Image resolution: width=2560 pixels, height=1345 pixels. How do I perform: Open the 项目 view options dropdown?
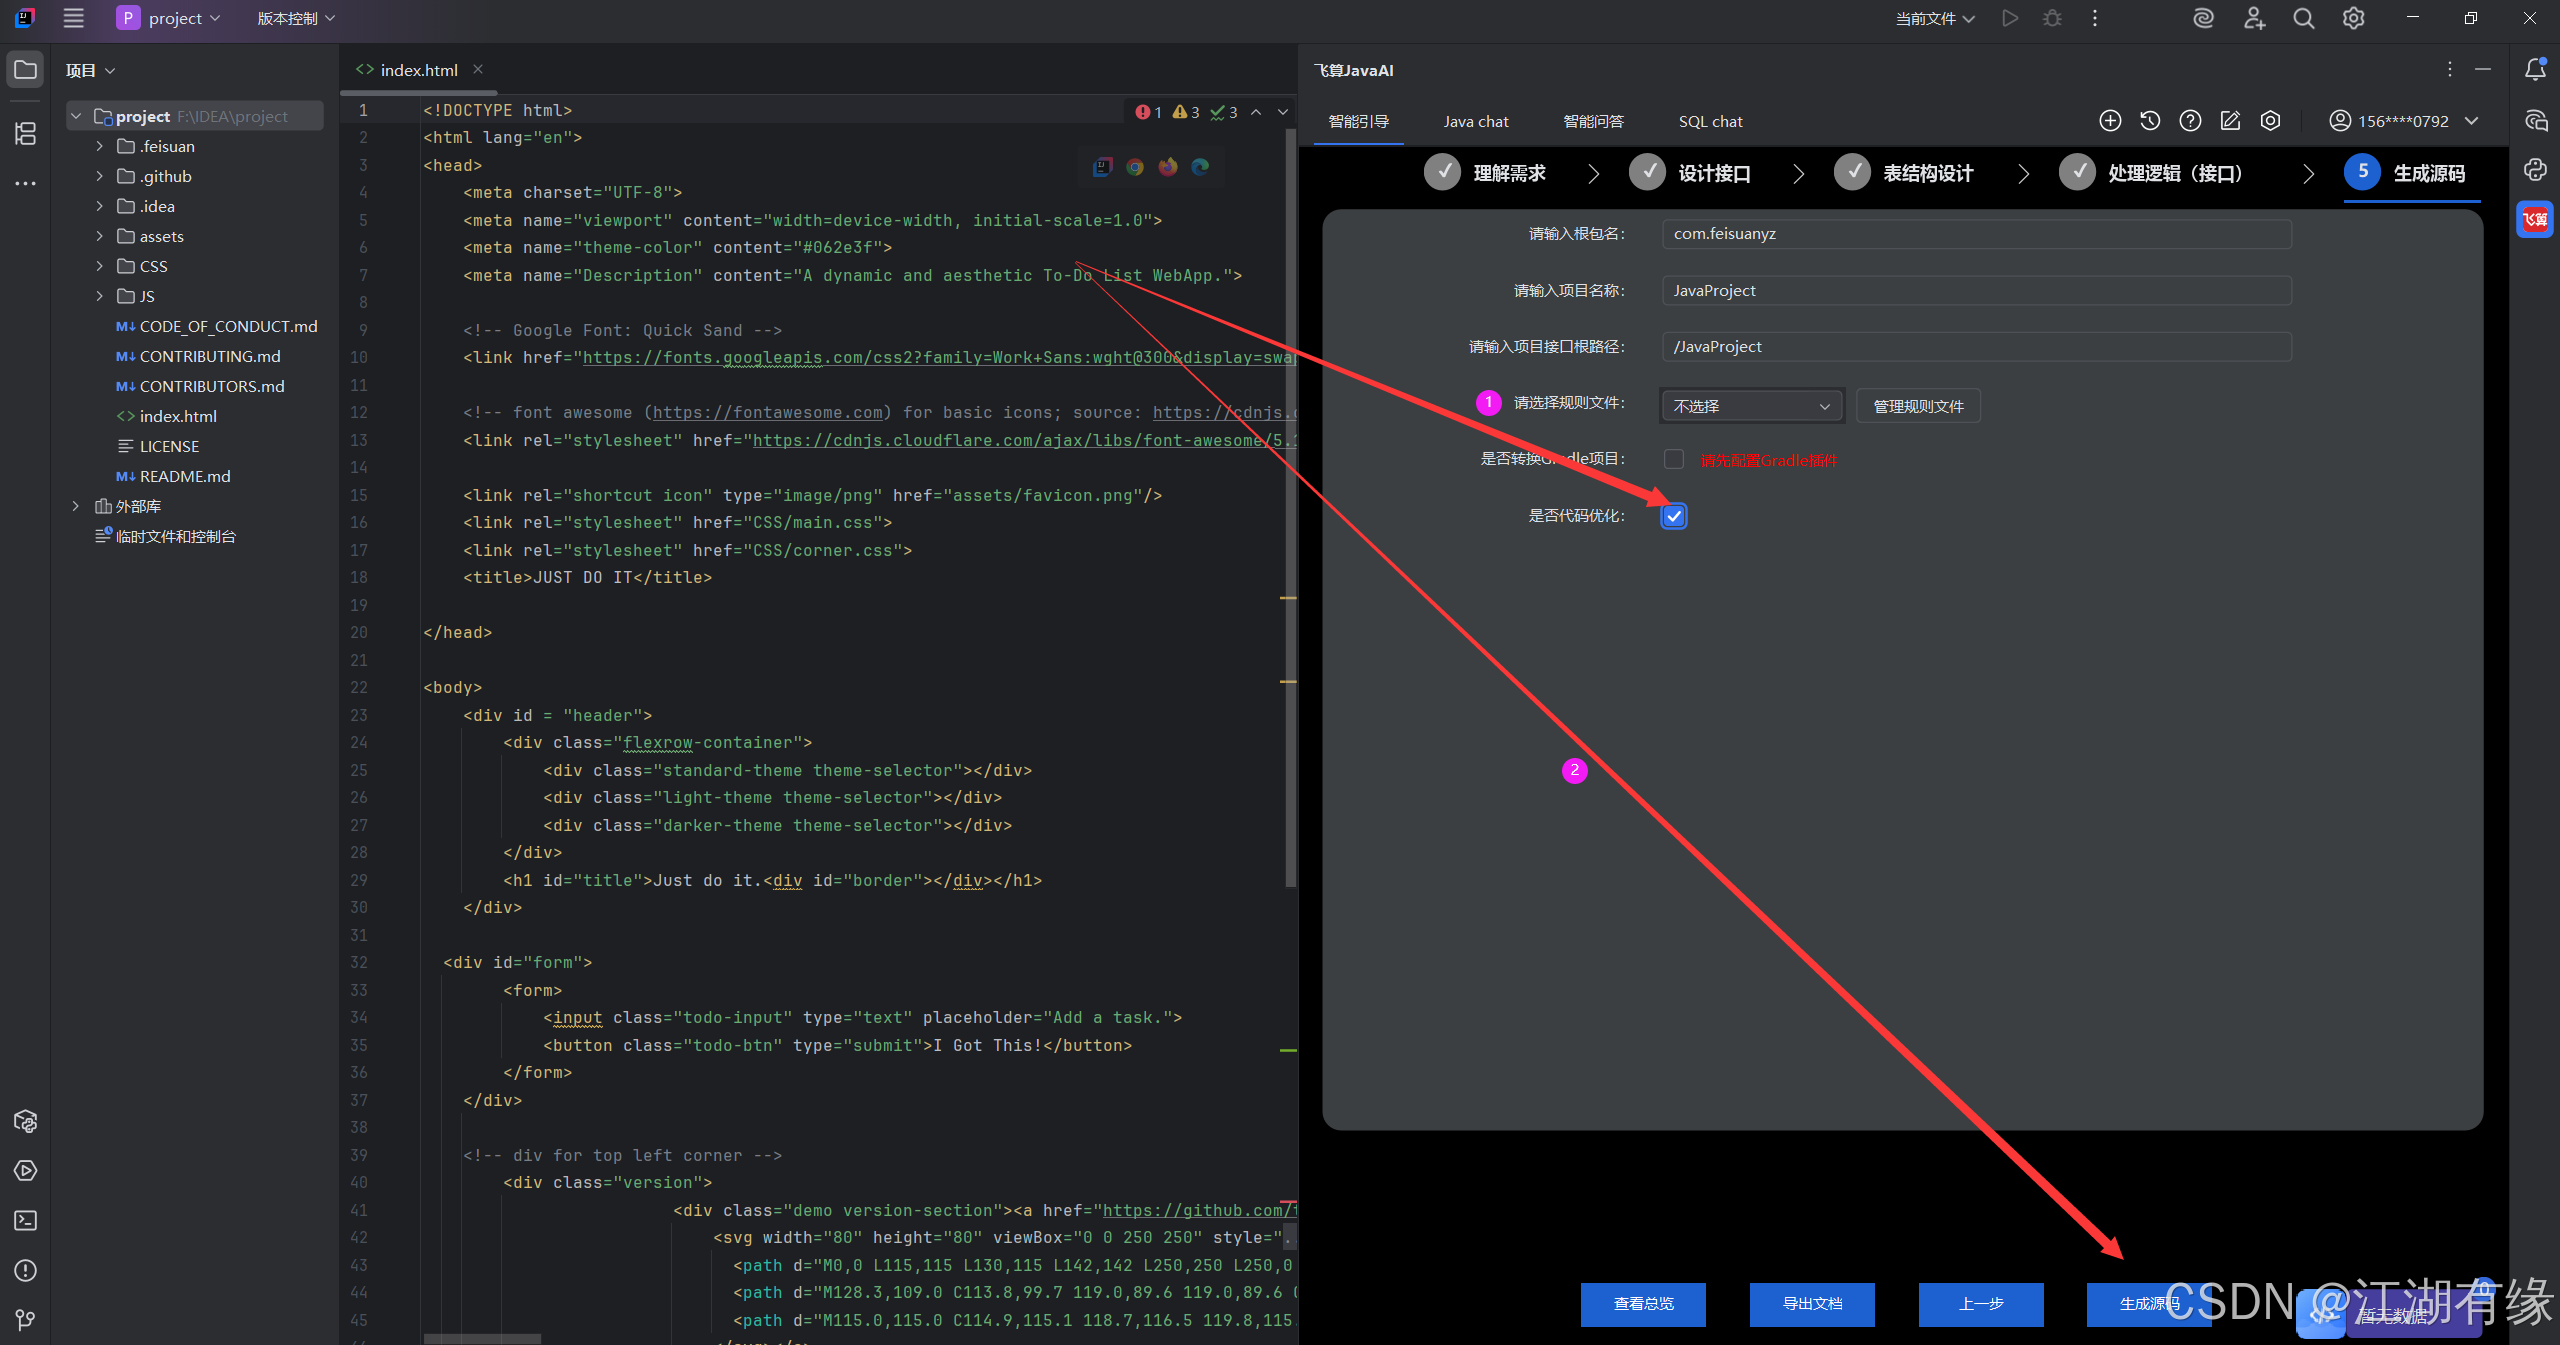click(90, 70)
